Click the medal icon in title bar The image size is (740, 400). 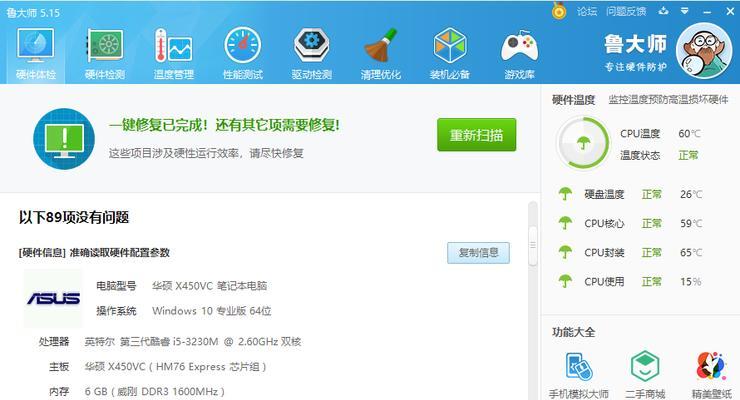[x=559, y=11]
